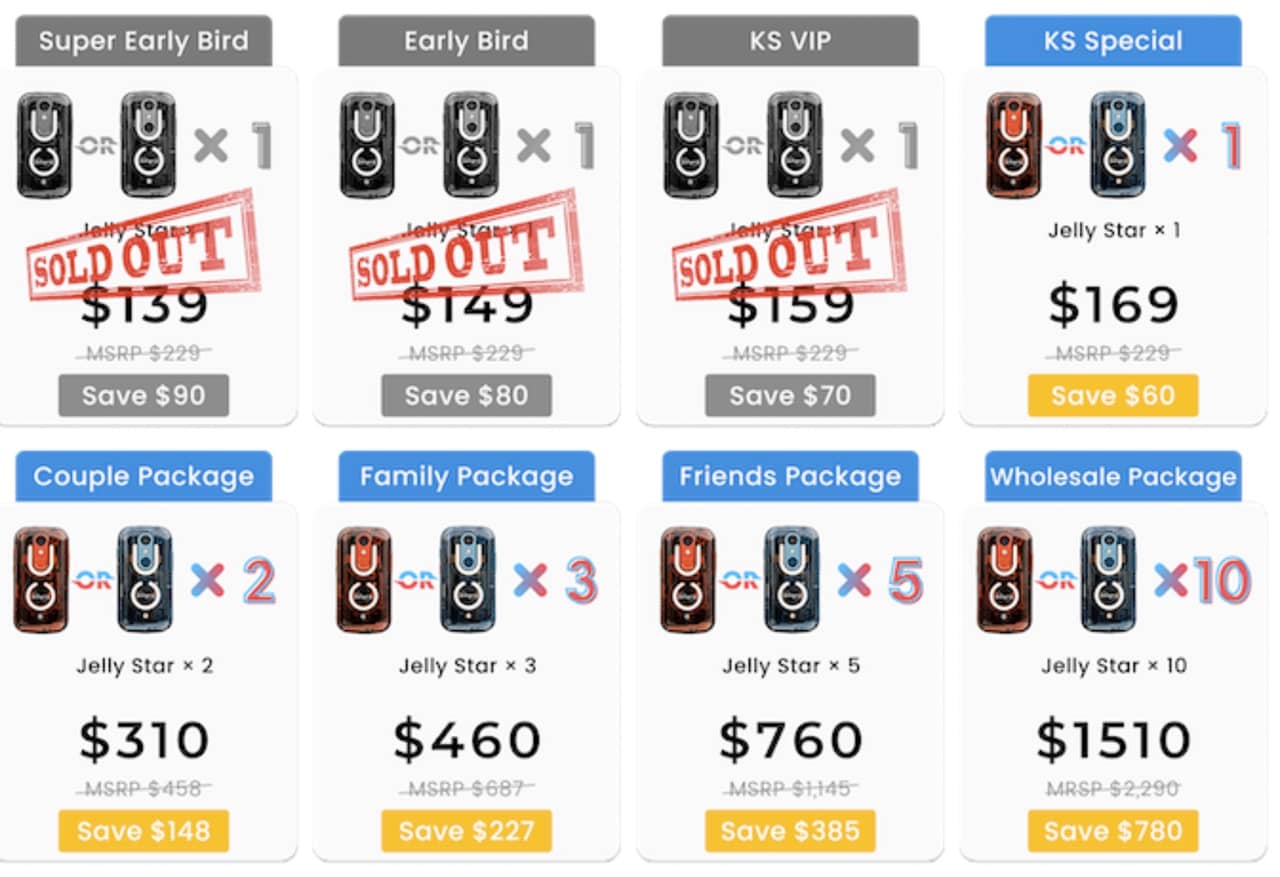Viewport: 1280px width, 877px height.
Task: Click the blue phone in KS Special
Action: pyautogui.click(x=1117, y=146)
